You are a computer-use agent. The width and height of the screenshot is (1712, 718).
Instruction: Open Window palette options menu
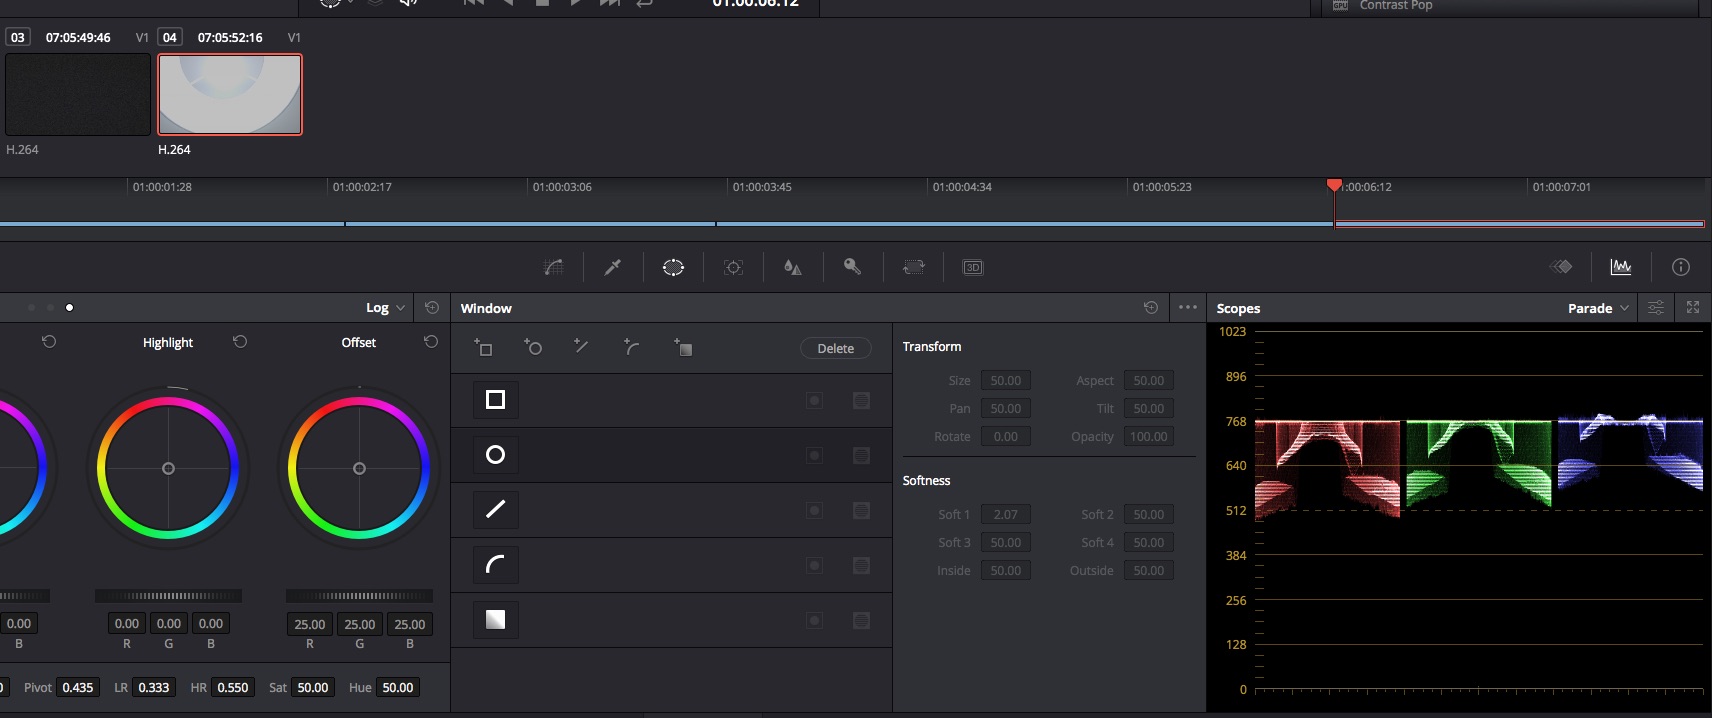(1188, 308)
